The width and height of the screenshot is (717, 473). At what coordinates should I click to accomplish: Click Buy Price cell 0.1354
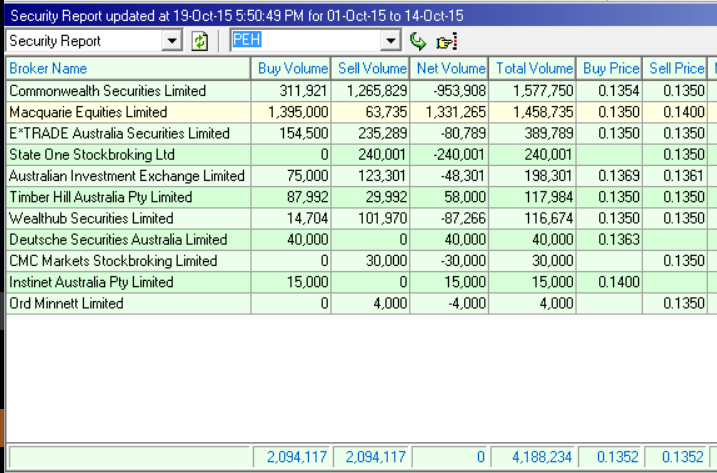click(x=610, y=91)
